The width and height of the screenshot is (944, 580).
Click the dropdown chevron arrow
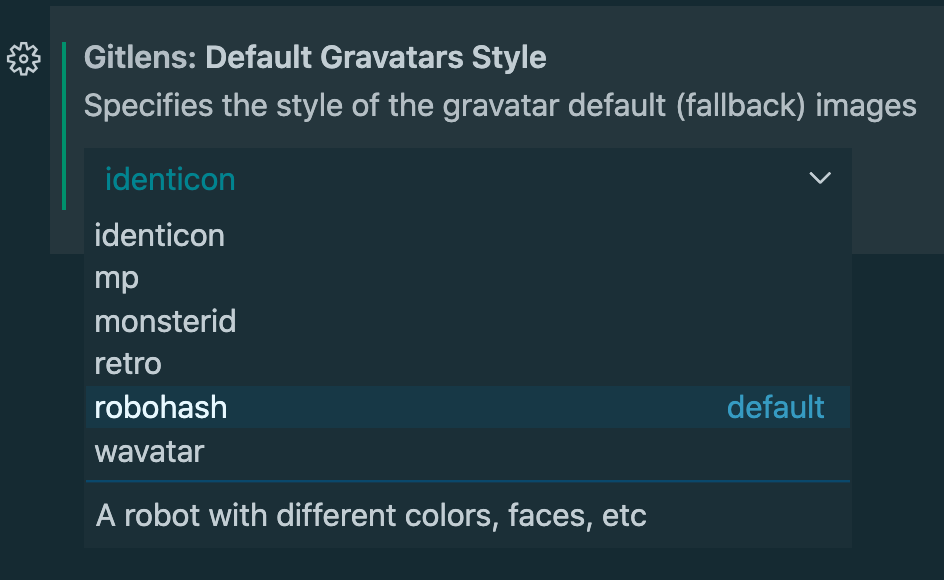click(x=820, y=178)
